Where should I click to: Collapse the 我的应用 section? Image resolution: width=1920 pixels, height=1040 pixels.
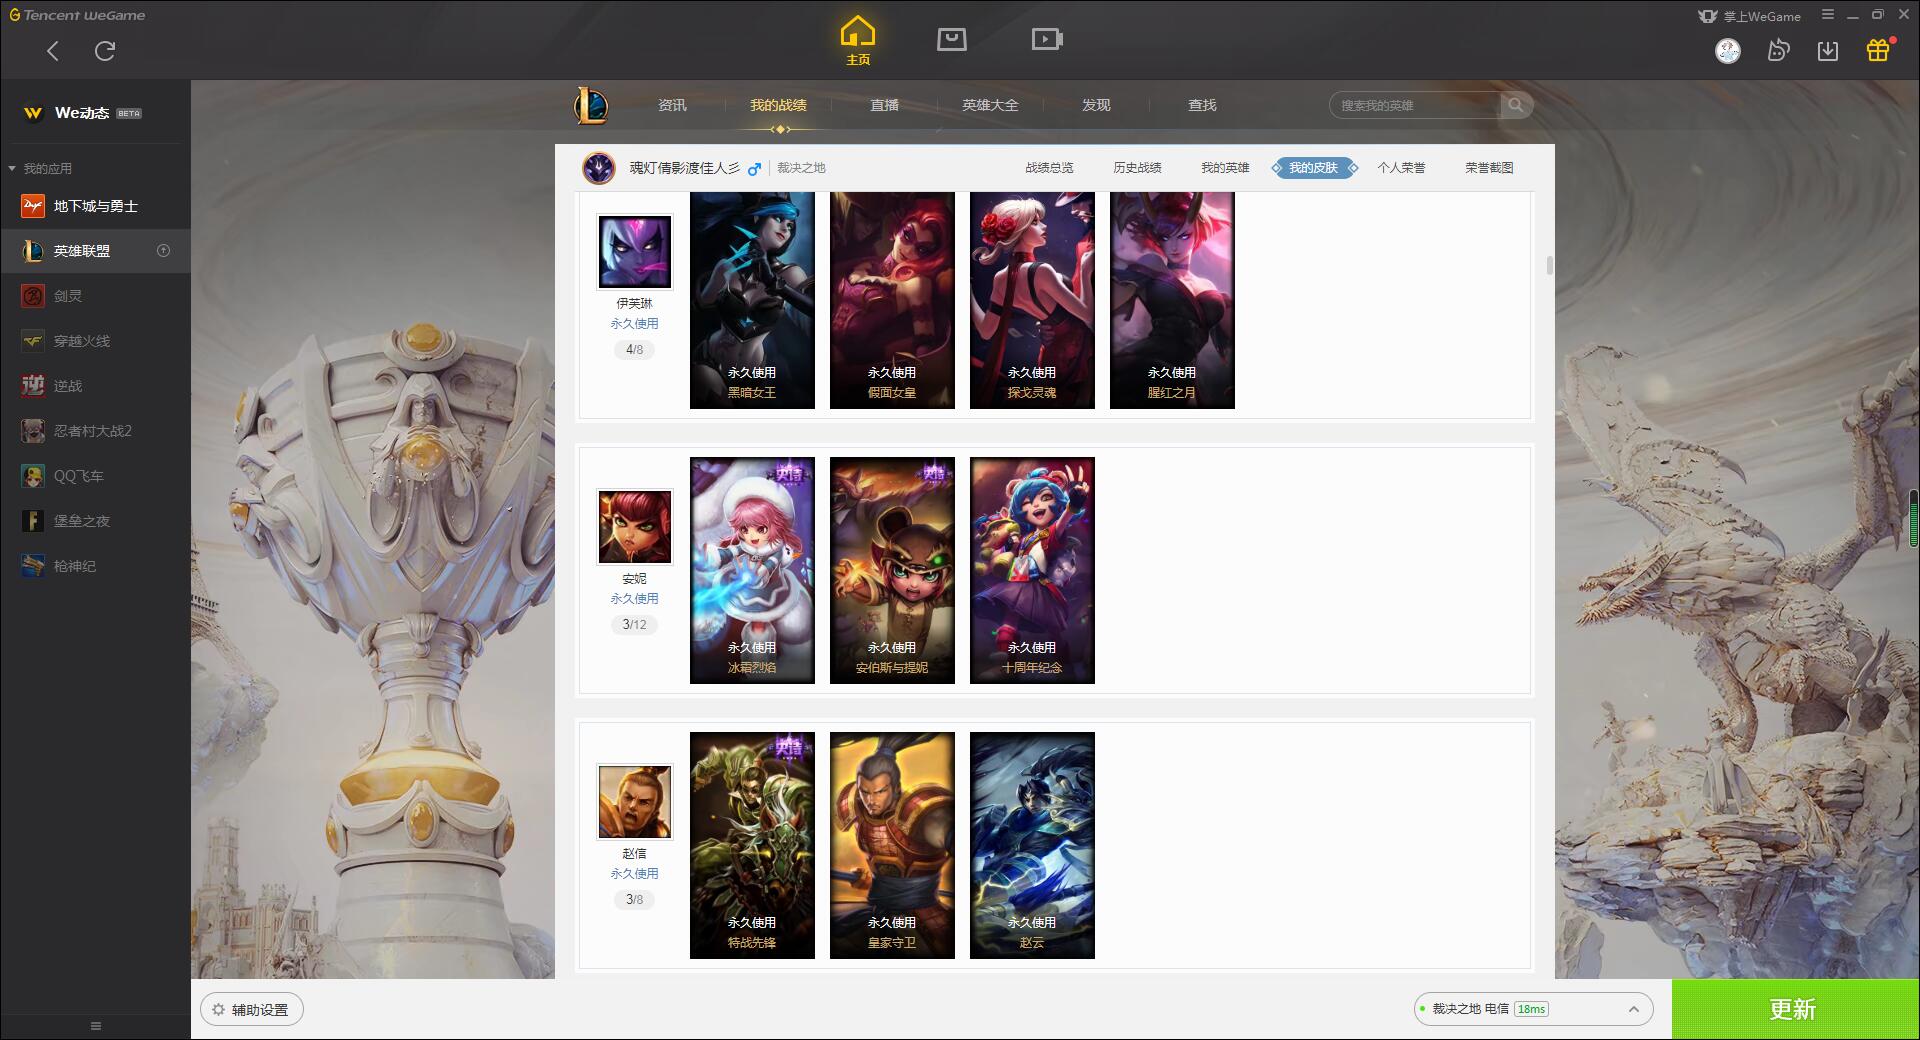40,168
